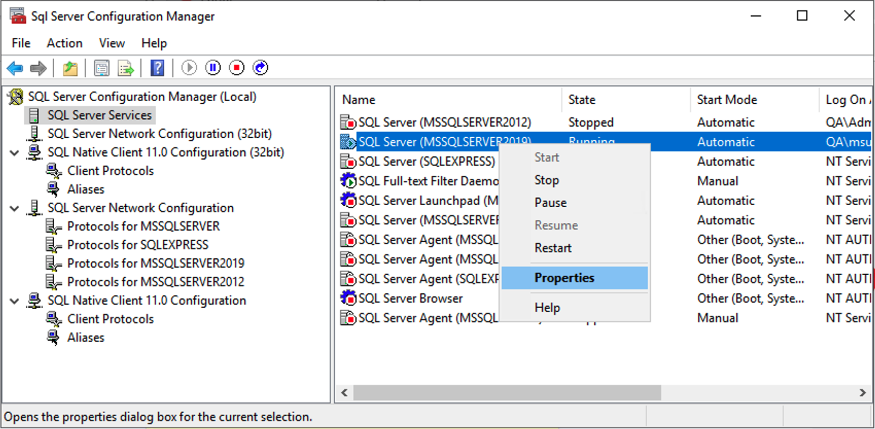Collapse the SQL Server Network Configuration node
Screen dimensions: 875x429
click(14, 208)
